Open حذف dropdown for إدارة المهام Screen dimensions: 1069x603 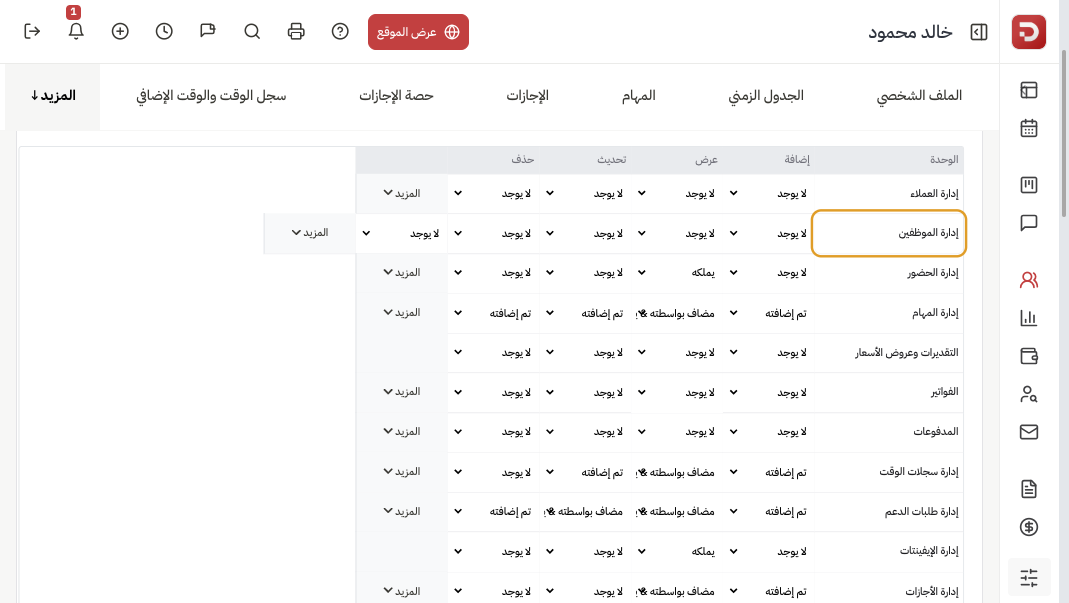click(493, 313)
